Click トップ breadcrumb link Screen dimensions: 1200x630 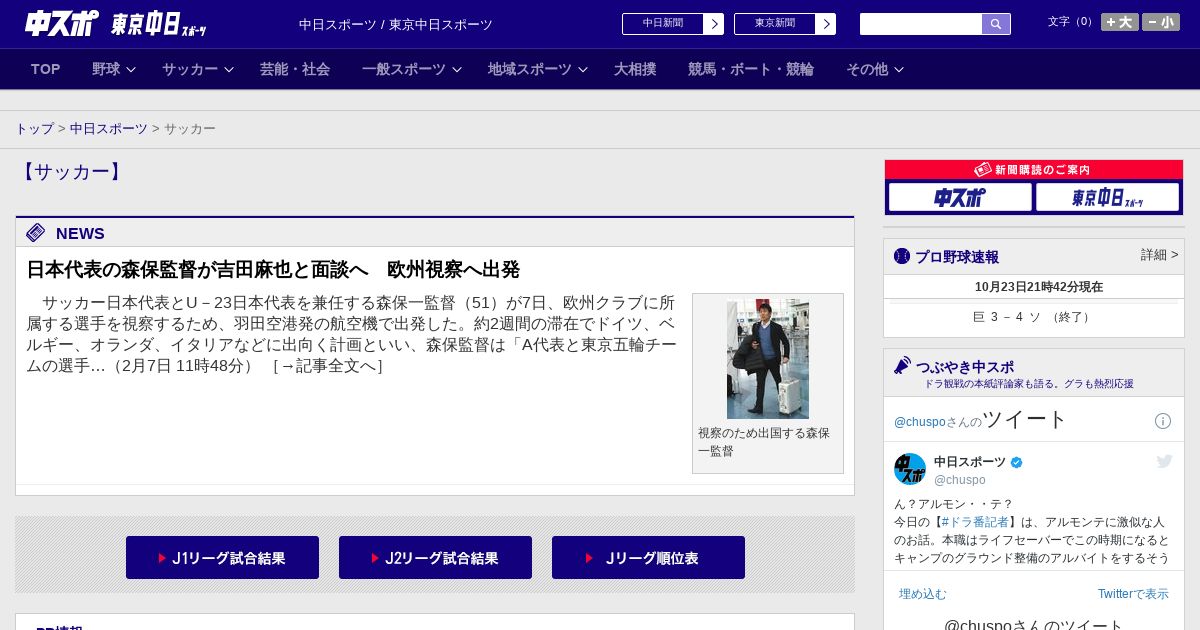pyautogui.click(x=34, y=129)
